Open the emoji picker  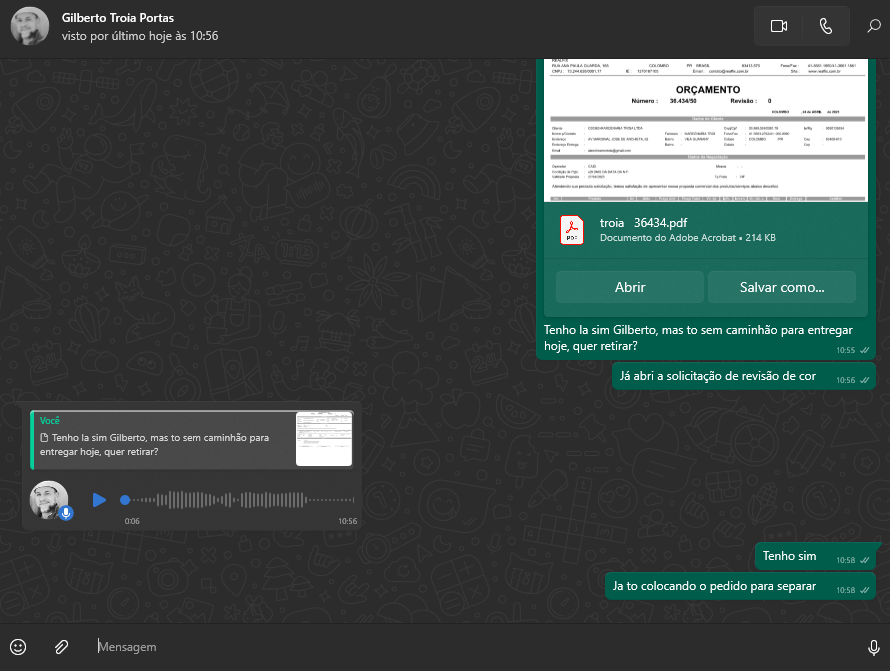pos(18,647)
